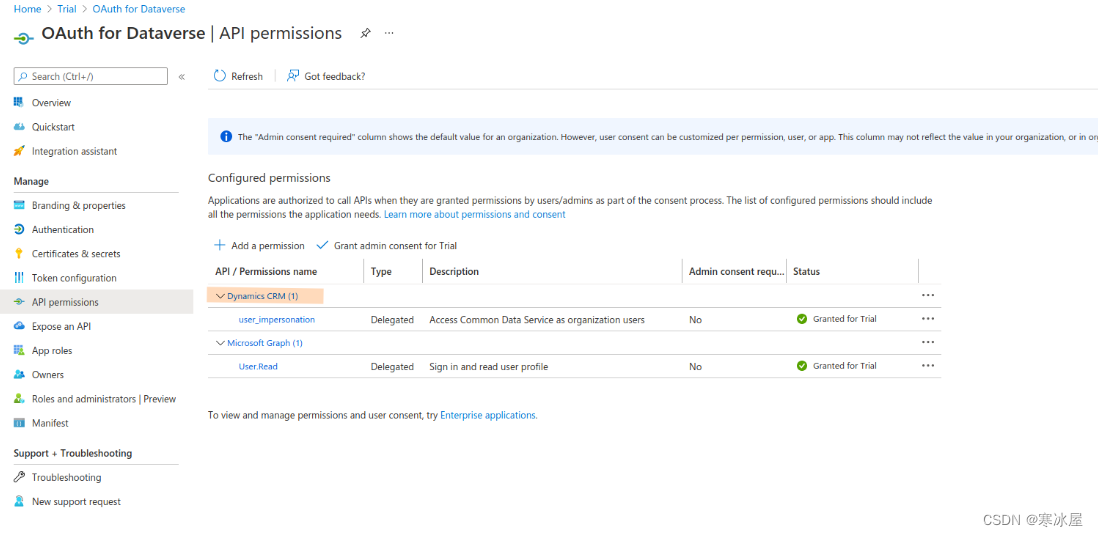
Task: Collapse the Dynamics CRM (1) group
Action: 221,296
